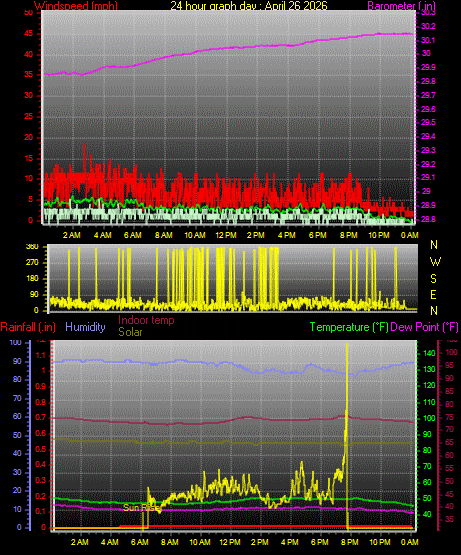461x555 pixels.
Task: Click the "29.2" barometer axis value
Action: (x=428, y=164)
